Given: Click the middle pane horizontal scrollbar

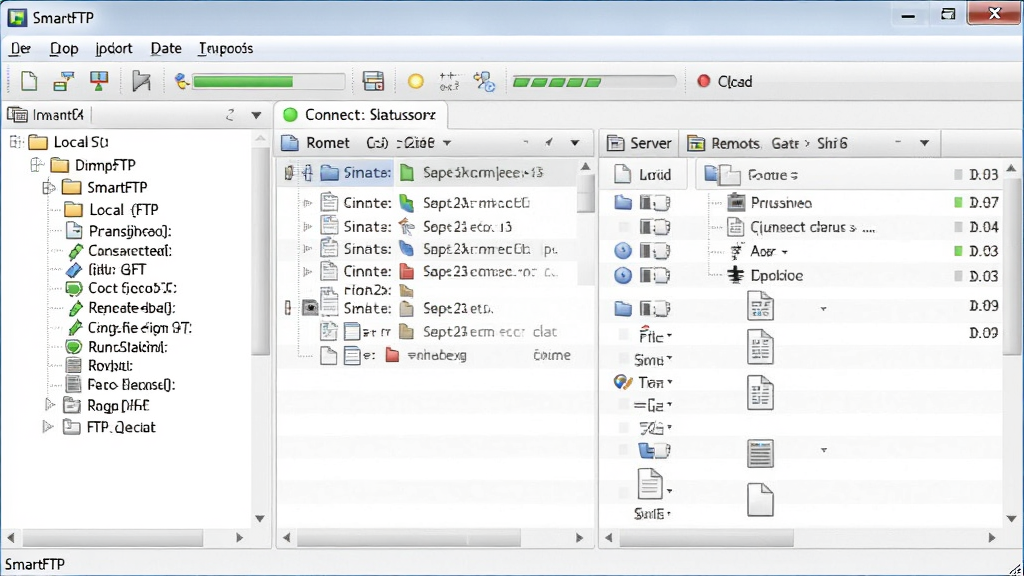Looking at the screenshot, I should [x=409, y=537].
